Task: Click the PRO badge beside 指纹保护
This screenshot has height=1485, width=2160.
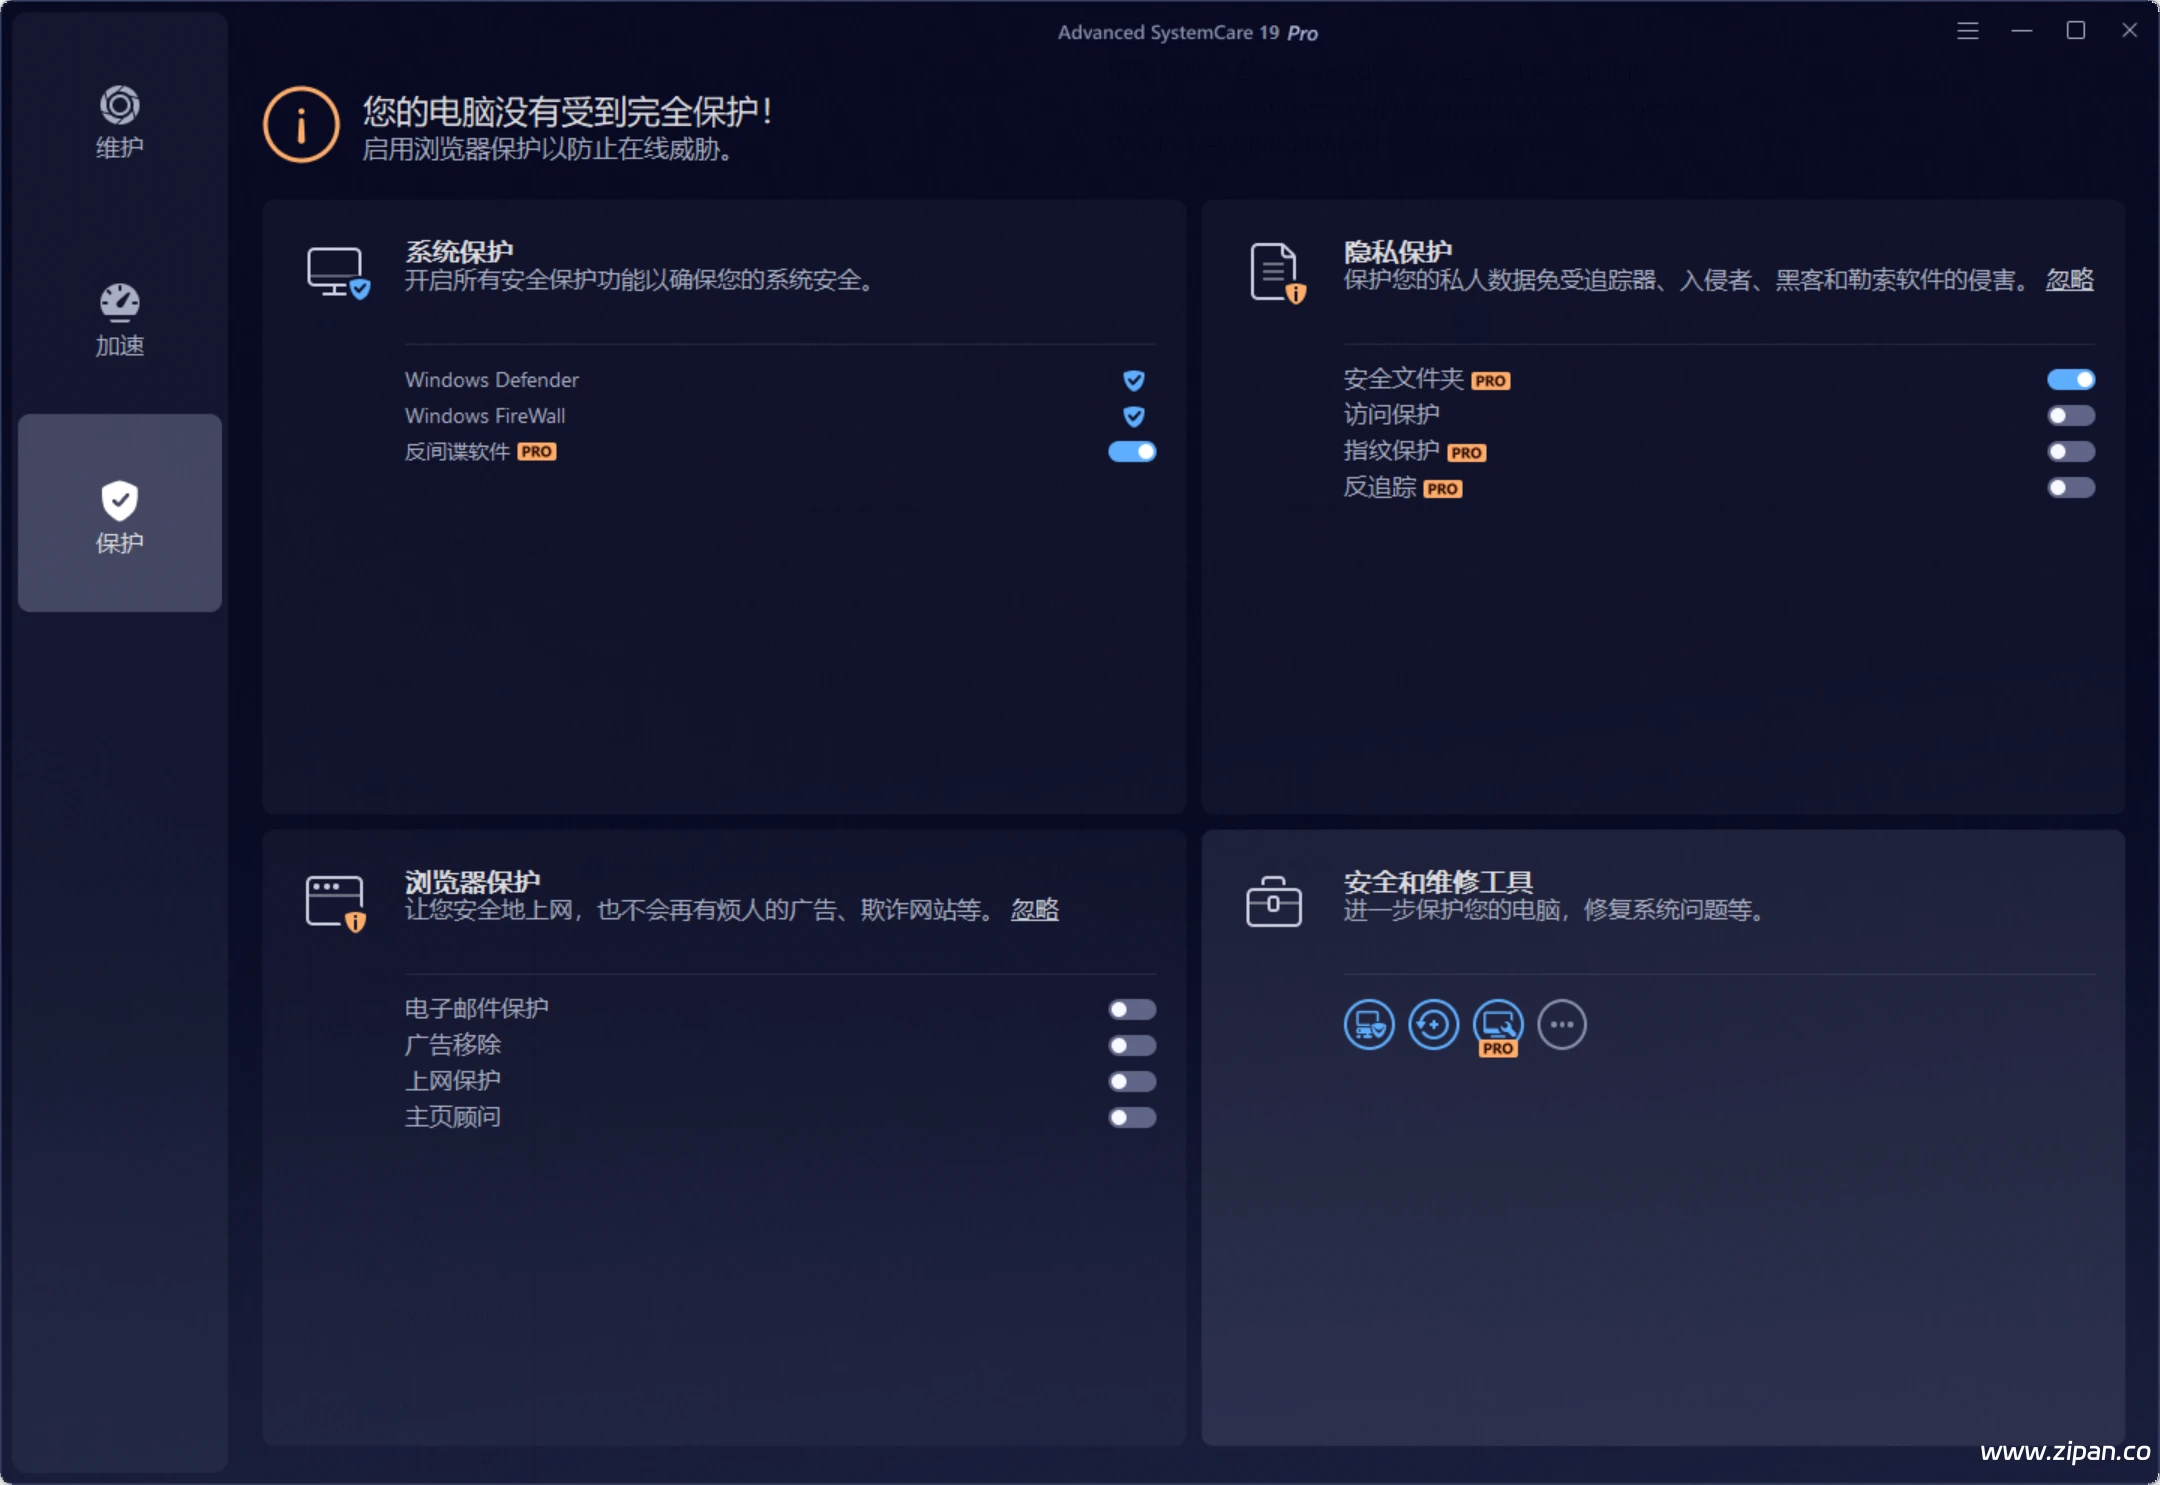Action: 1467,453
